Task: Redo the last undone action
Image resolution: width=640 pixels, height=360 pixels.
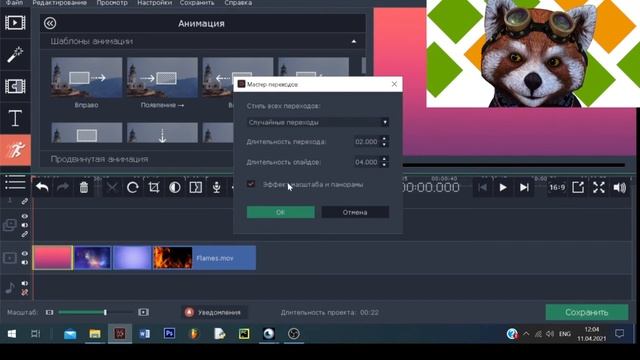Action: [x=63, y=187]
